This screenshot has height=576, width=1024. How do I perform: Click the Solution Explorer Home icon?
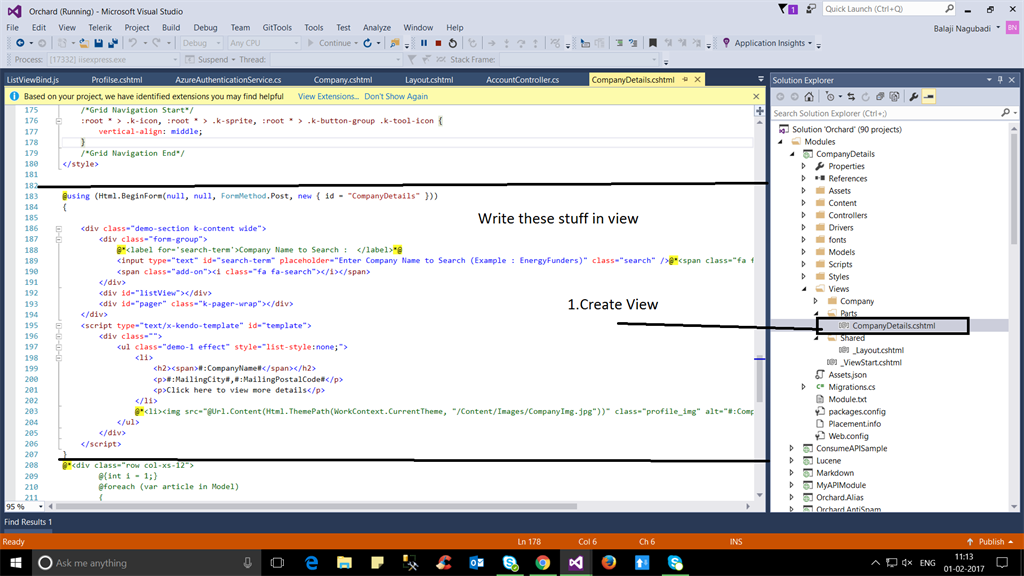click(x=809, y=97)
